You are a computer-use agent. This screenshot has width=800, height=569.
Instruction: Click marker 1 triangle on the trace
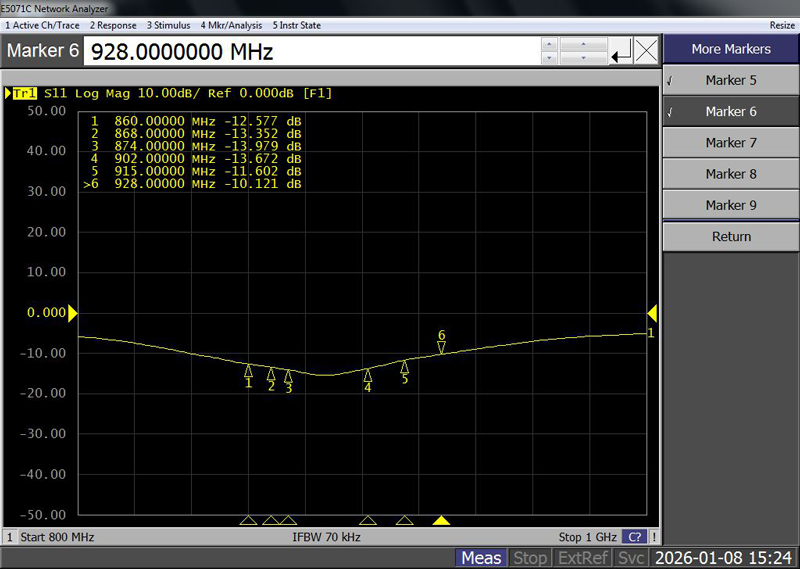tap(249, 371)
